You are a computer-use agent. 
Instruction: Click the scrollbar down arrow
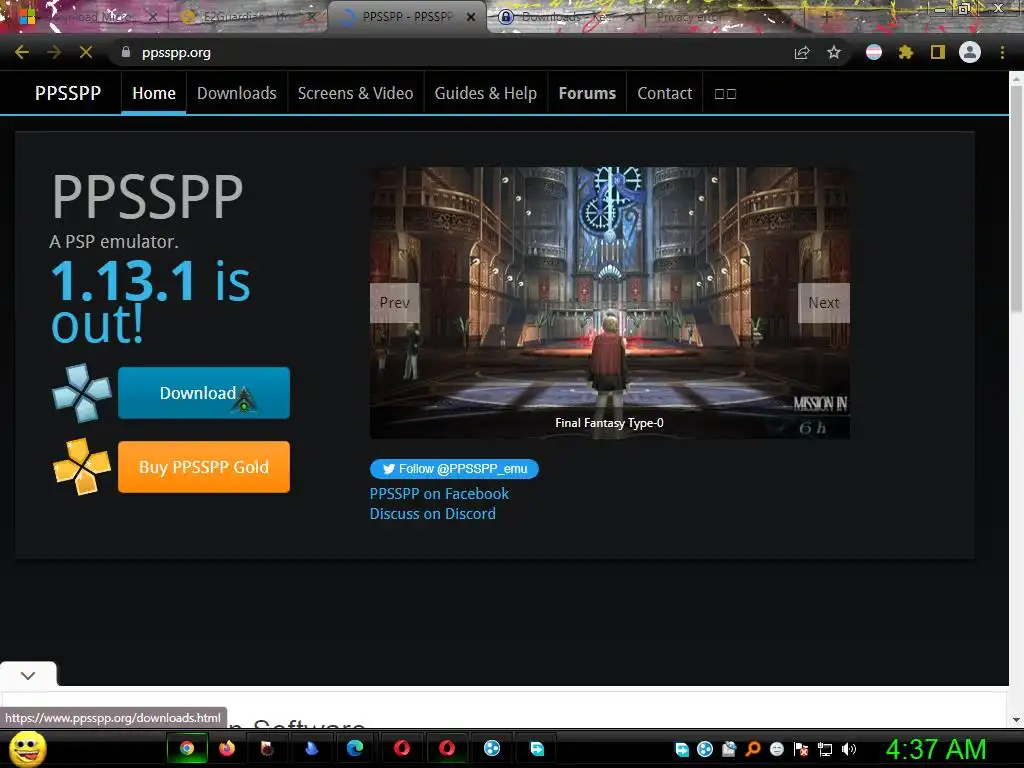coord(1016,720)
